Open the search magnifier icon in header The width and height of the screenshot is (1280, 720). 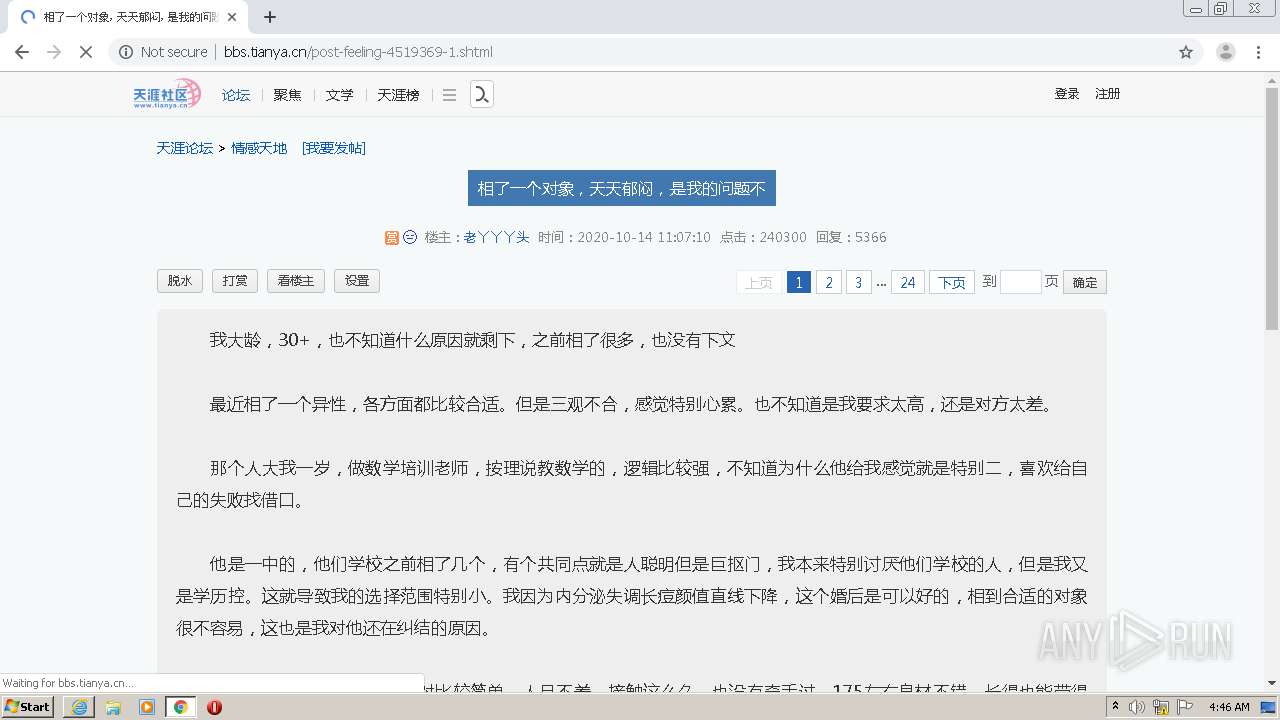tap(482, 94)
